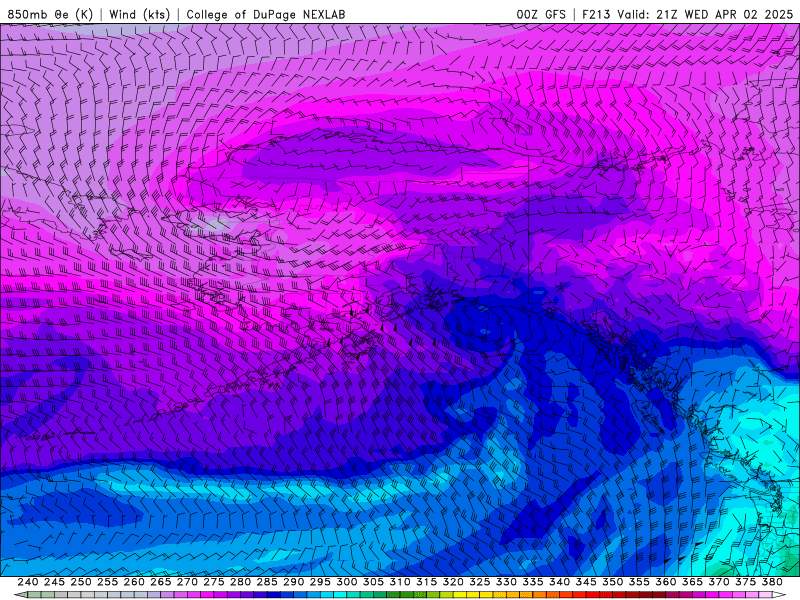800x600 pixels.
Task: Click the 275 value on the color scale
Action: pyautogui.click(x=214, y=582)
